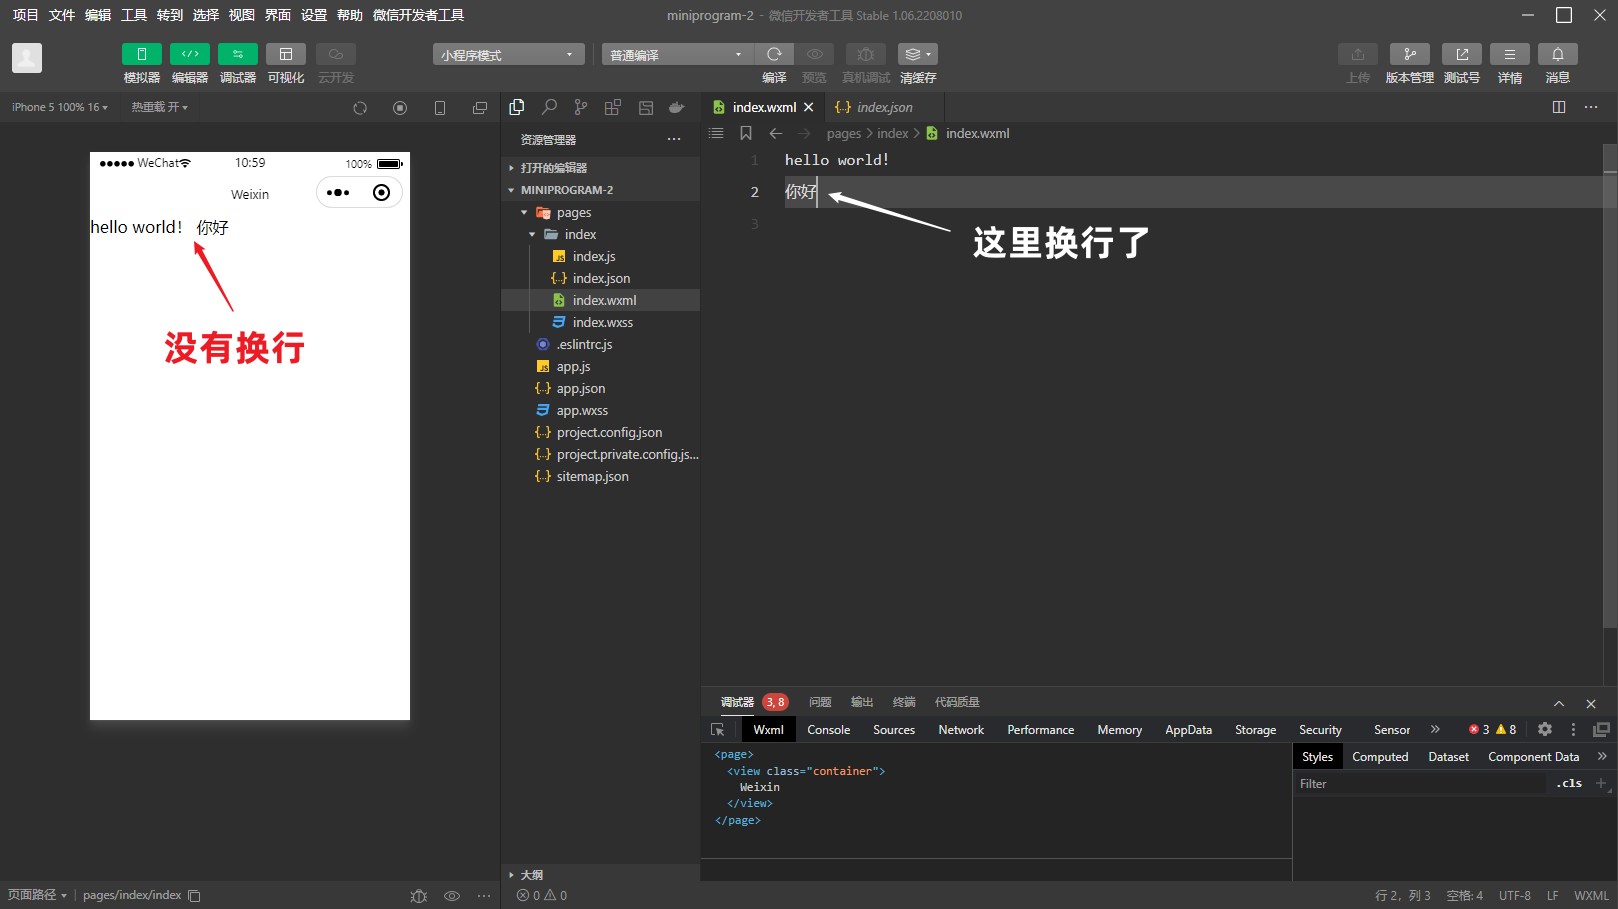The height and width of the screenshot is (909, 1618).
Task: Switch to the Computed styles tab
Action: click(x=1380, y=757)
